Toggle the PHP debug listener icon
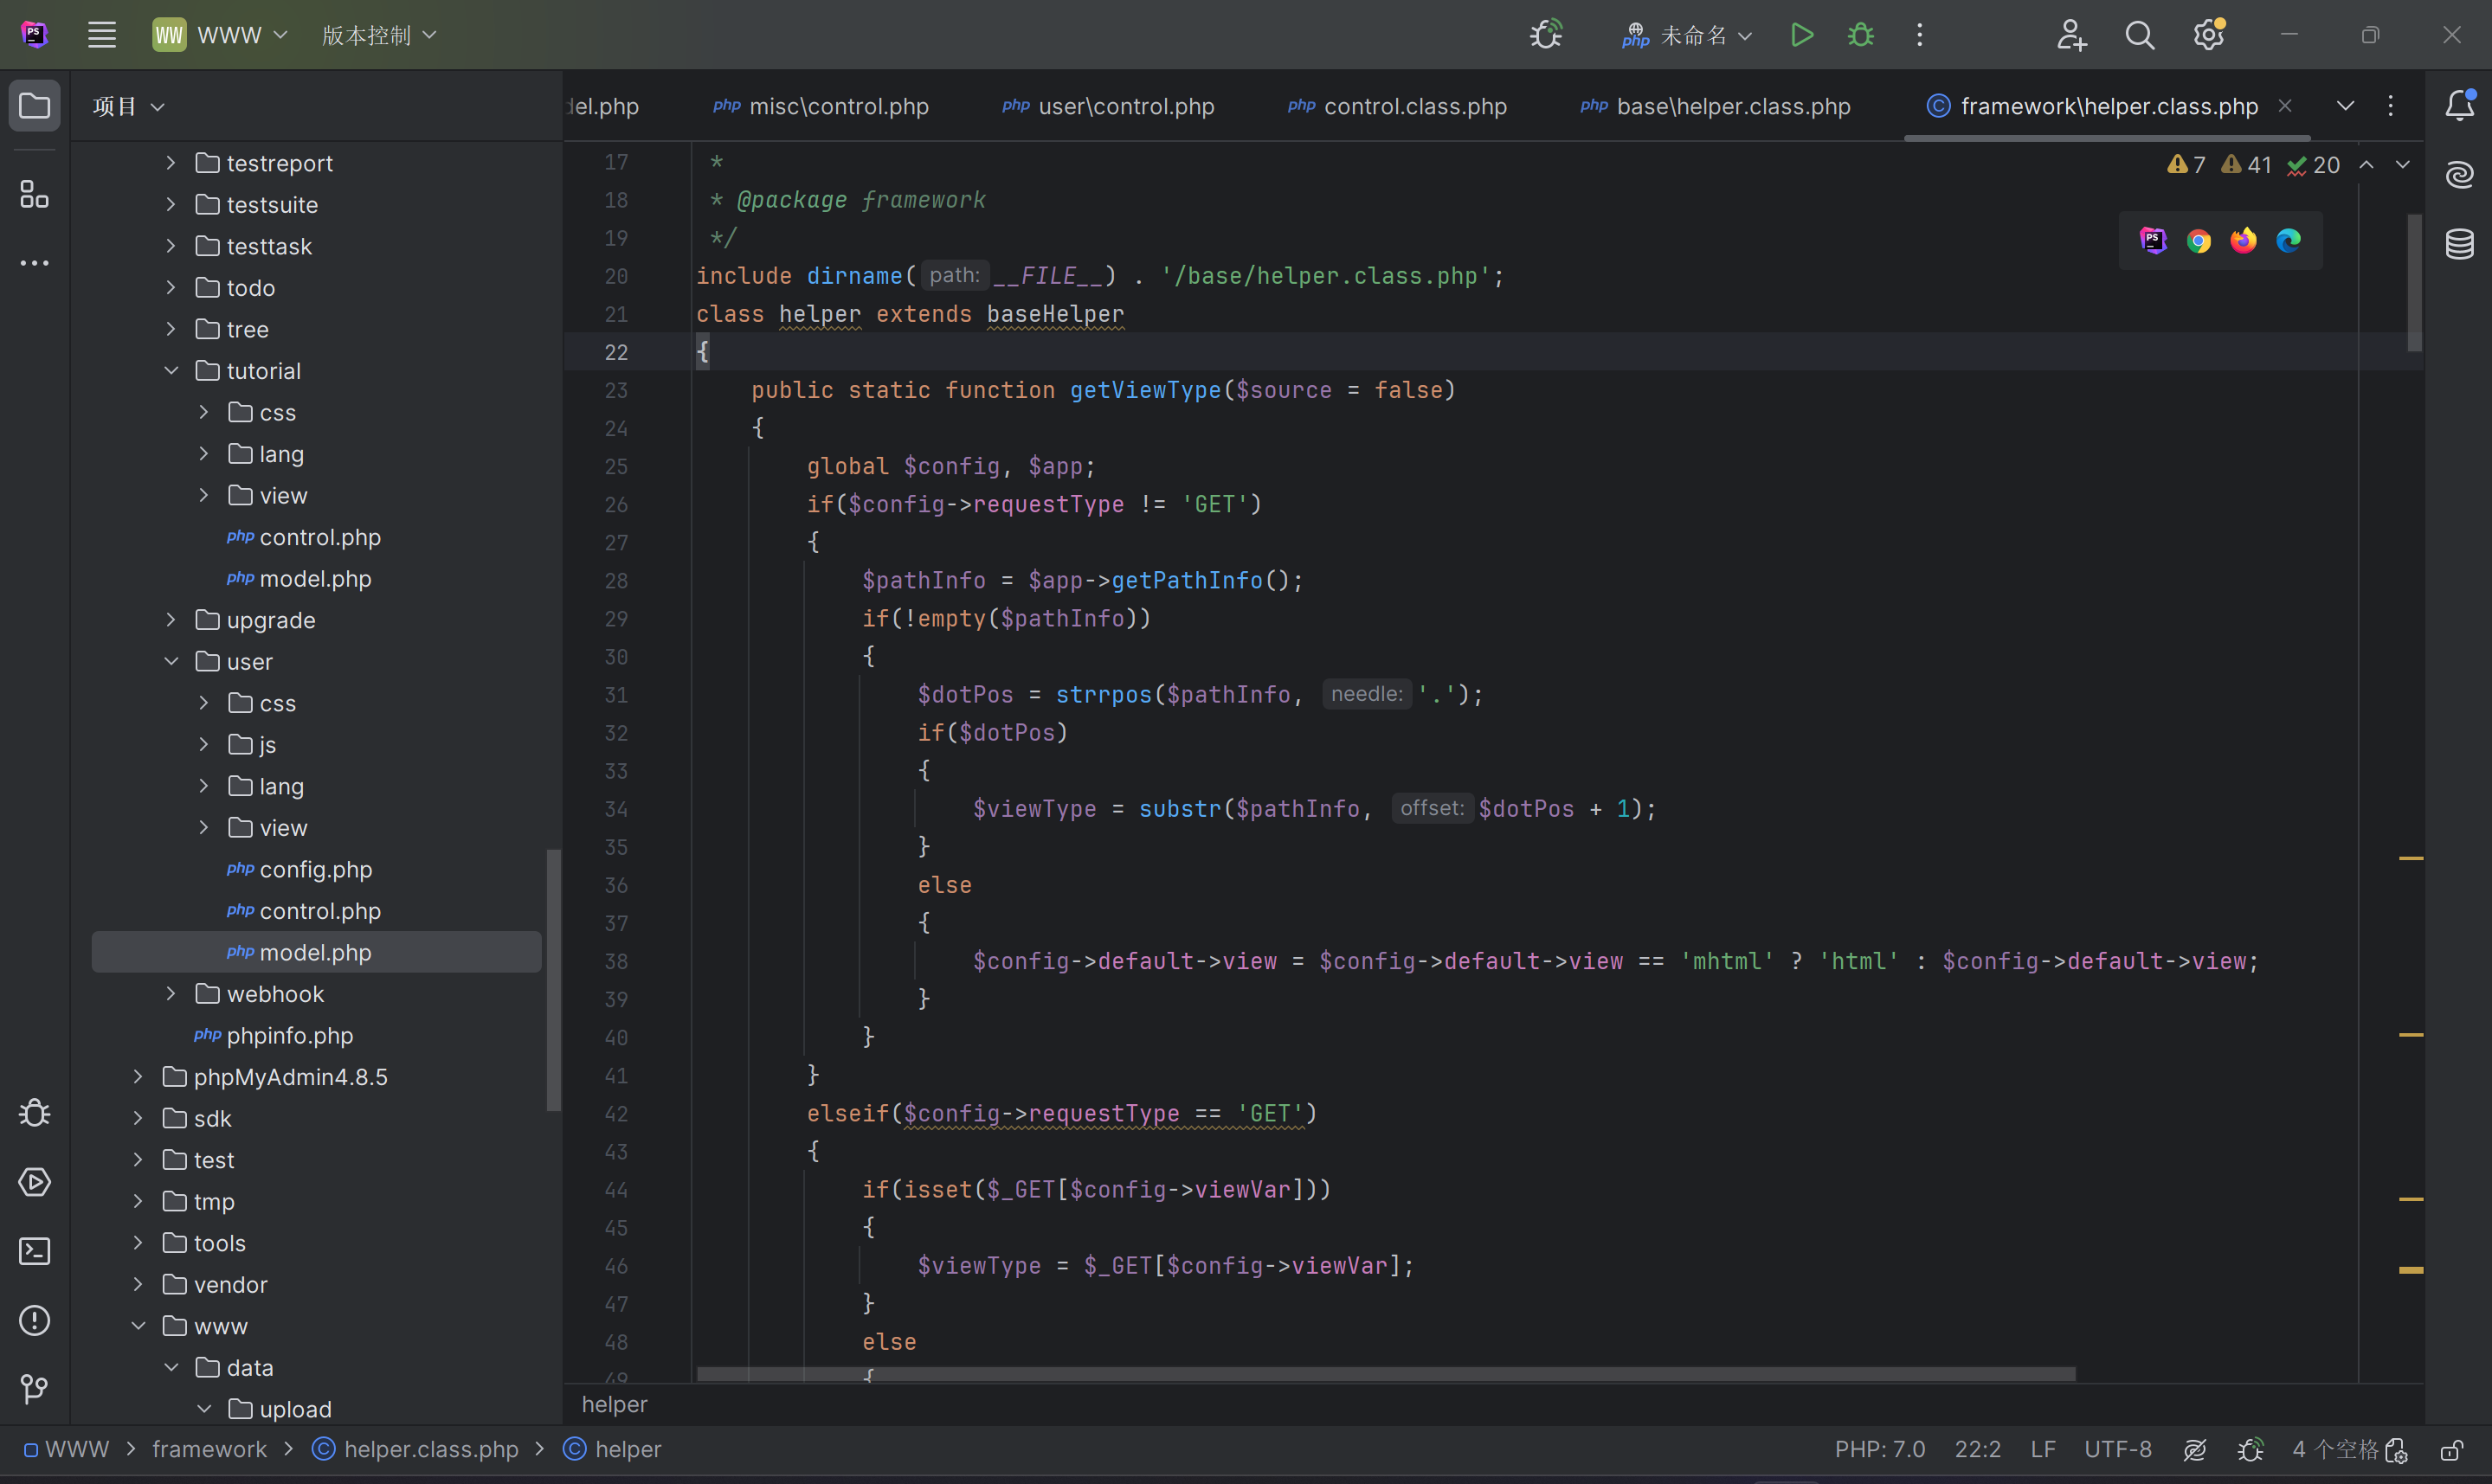 point(1546,35)
